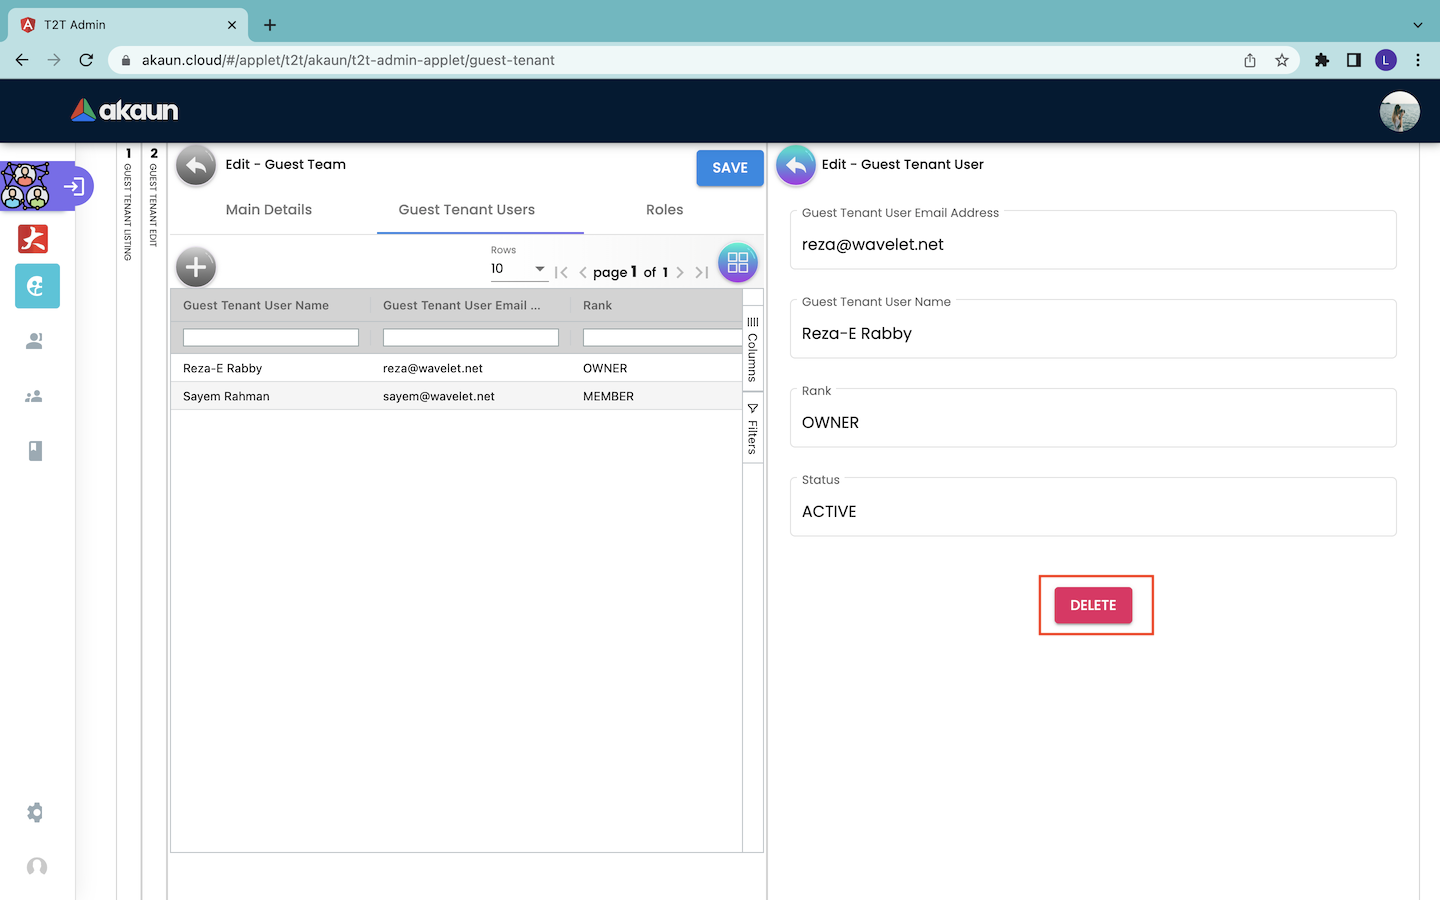1440x900 pixels.
Task: Click the round plus add-user button
Action: tap(196, 267)
